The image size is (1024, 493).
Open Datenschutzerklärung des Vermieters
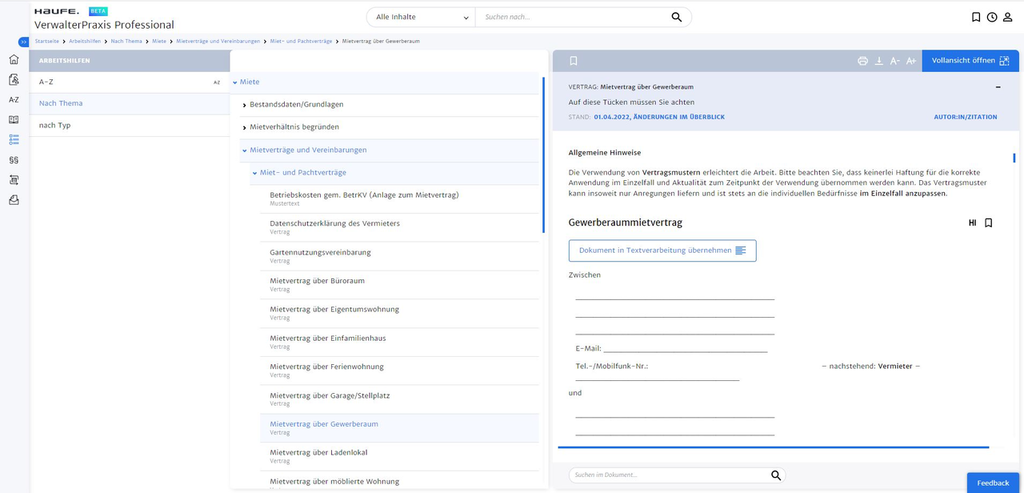point(399,227)
